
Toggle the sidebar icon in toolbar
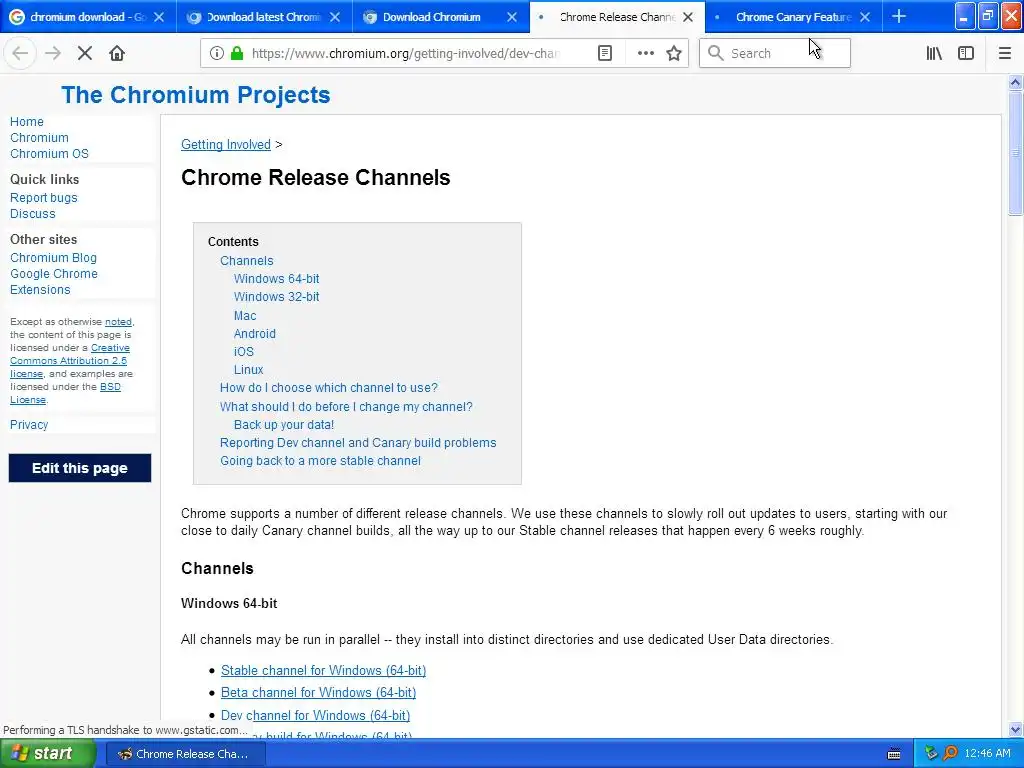click(966, 54)
